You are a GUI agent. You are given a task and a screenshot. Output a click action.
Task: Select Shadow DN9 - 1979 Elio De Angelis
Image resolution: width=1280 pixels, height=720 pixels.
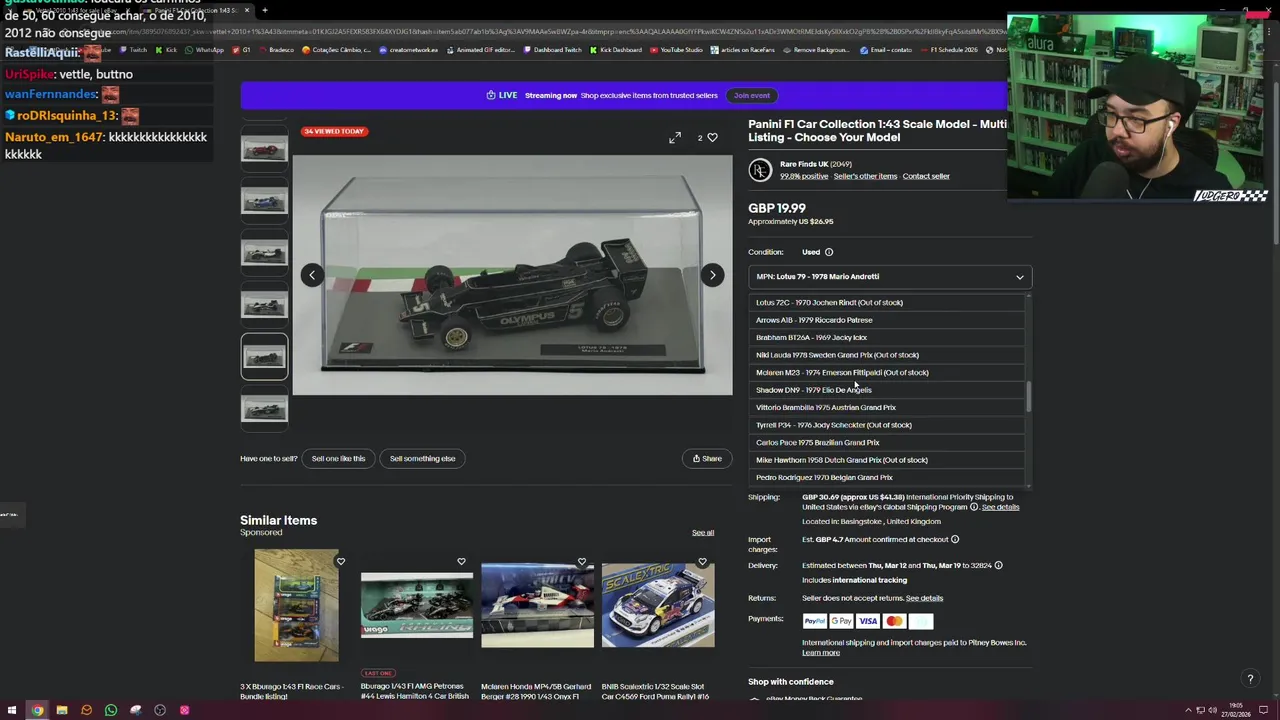click(x=888, y=390)
